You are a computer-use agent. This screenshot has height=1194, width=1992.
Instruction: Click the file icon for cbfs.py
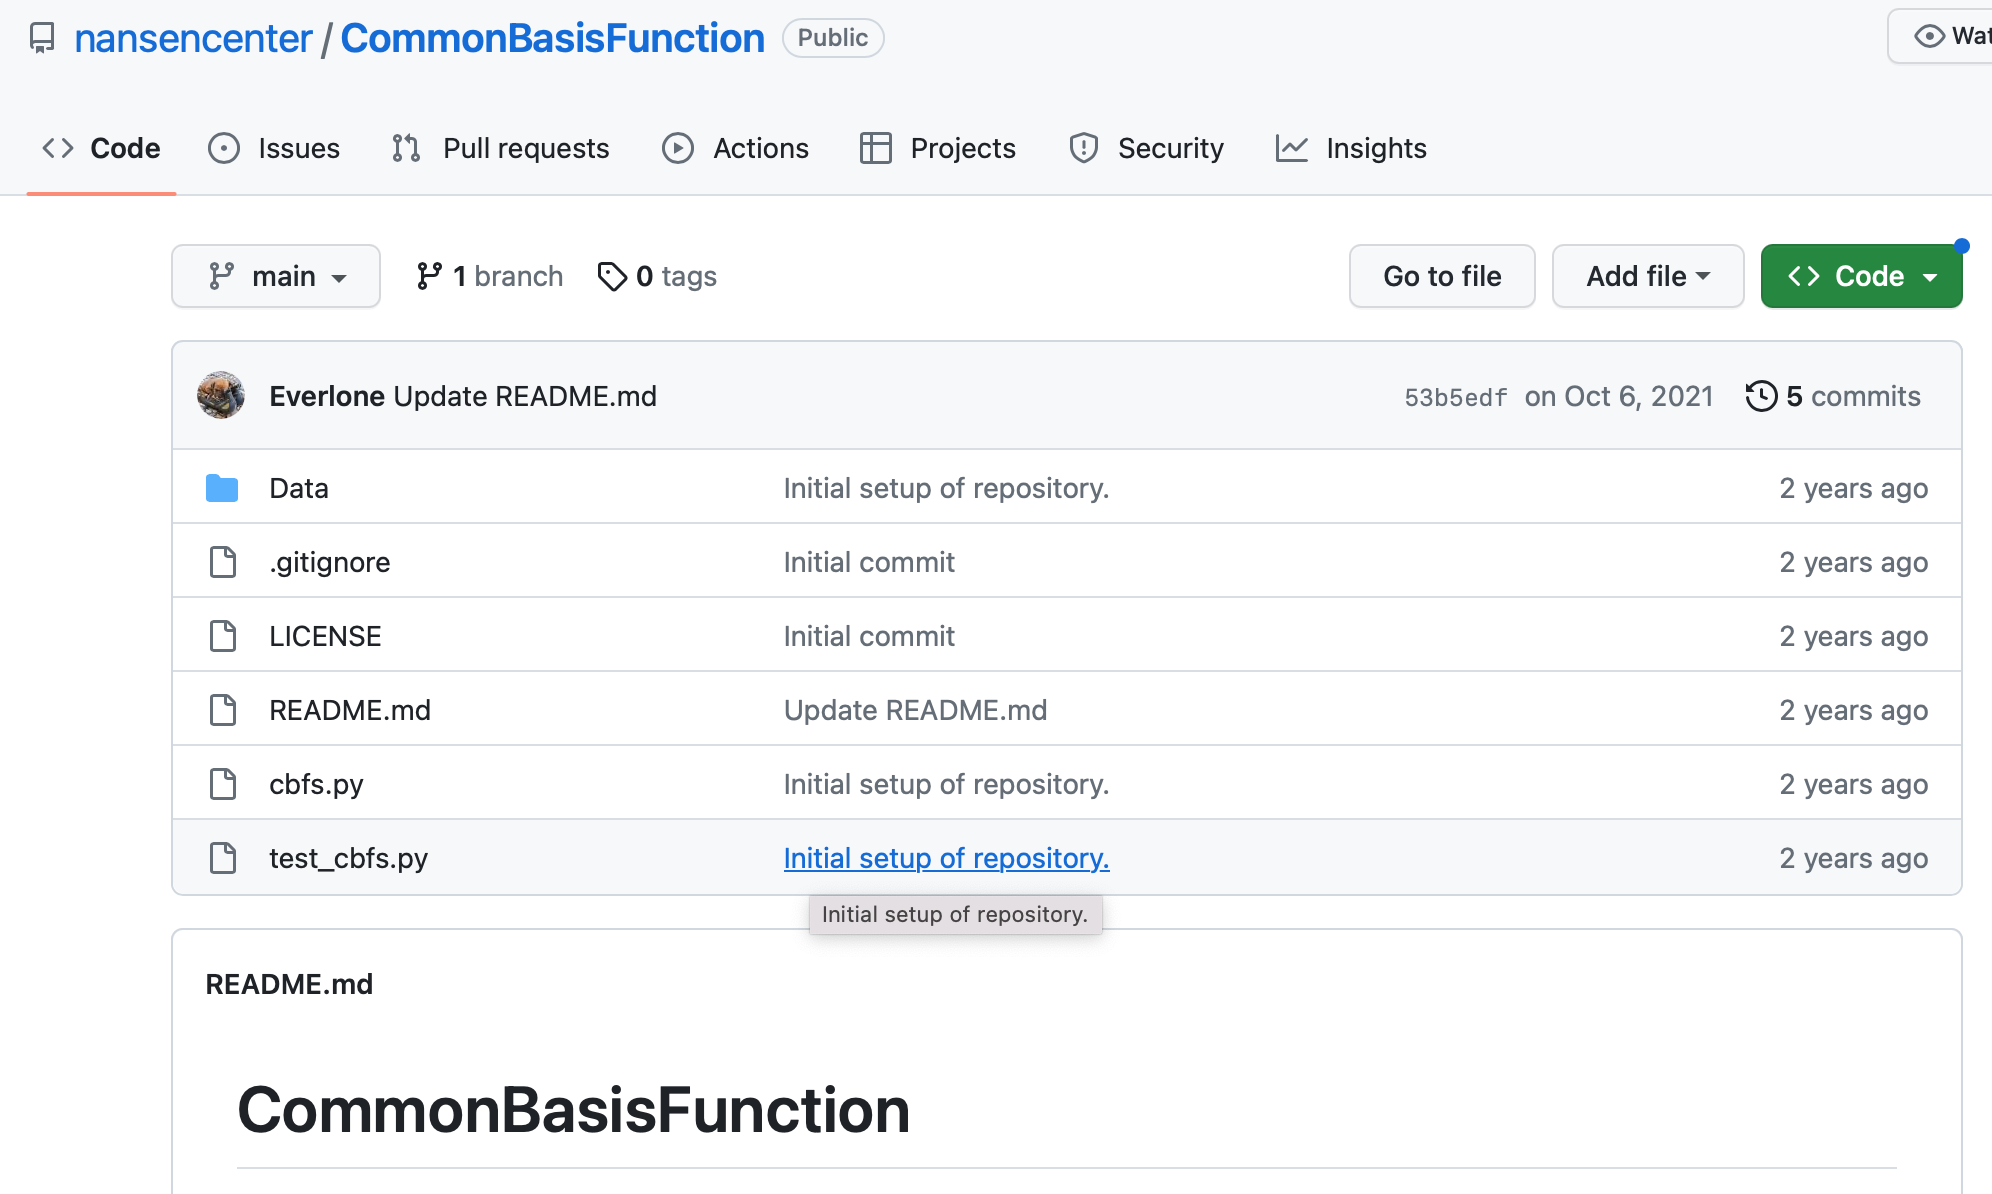tap(222, 784)
